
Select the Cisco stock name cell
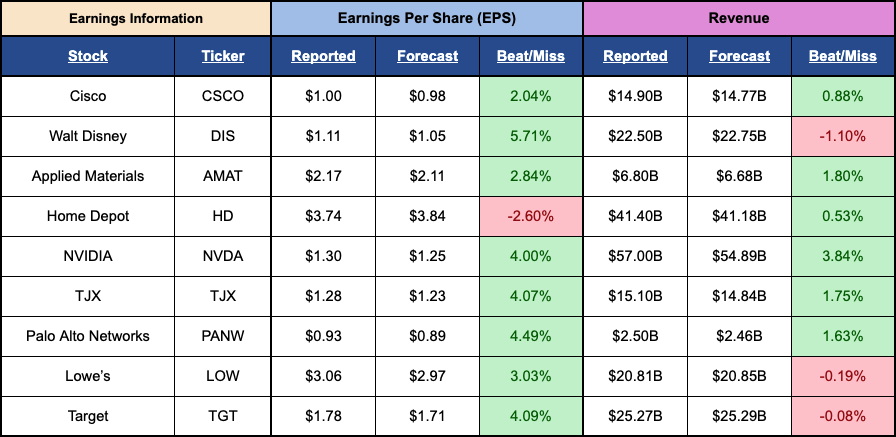point(88,96)
